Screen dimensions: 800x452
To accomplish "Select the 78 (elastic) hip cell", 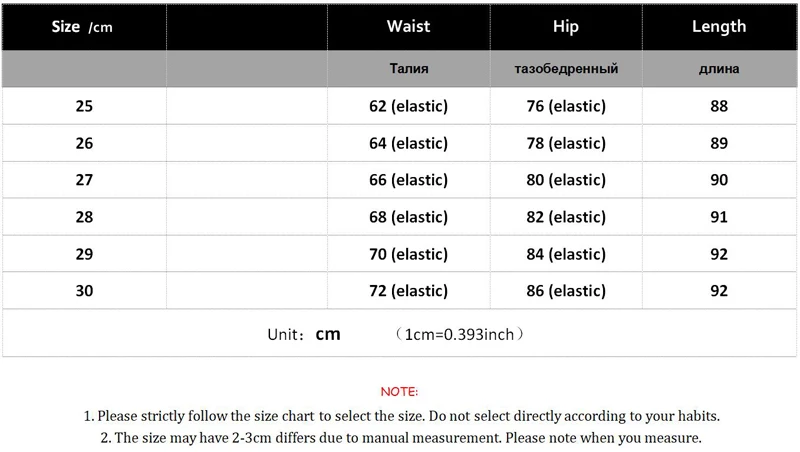I will (x=566, y=143).
